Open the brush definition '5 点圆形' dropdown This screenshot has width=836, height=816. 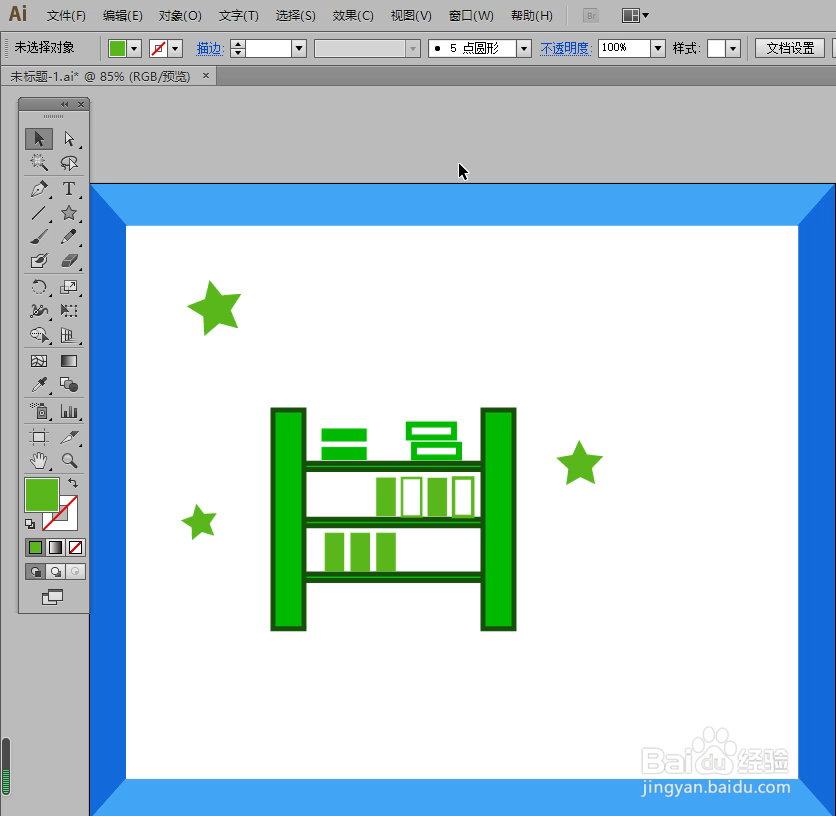(524, 49)
